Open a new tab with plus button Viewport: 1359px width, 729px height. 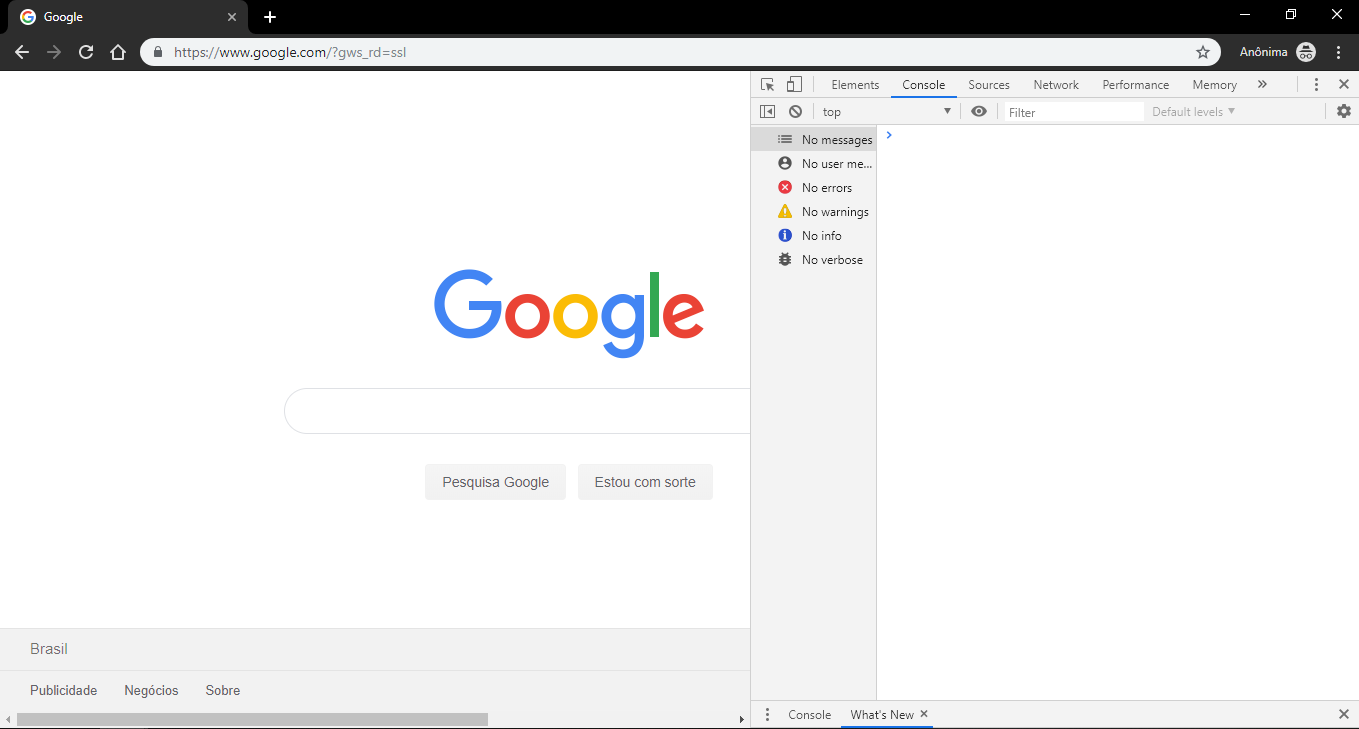[x=270, y=17]
